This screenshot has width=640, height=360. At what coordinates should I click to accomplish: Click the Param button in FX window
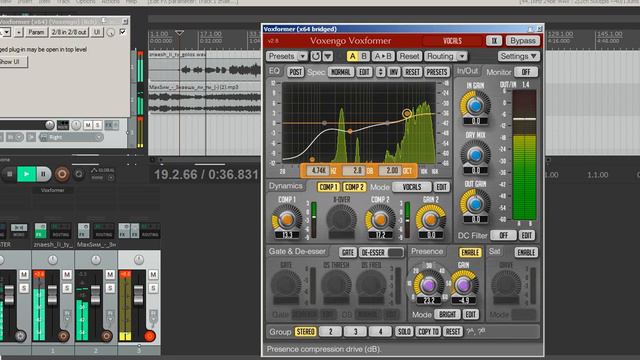36,32
